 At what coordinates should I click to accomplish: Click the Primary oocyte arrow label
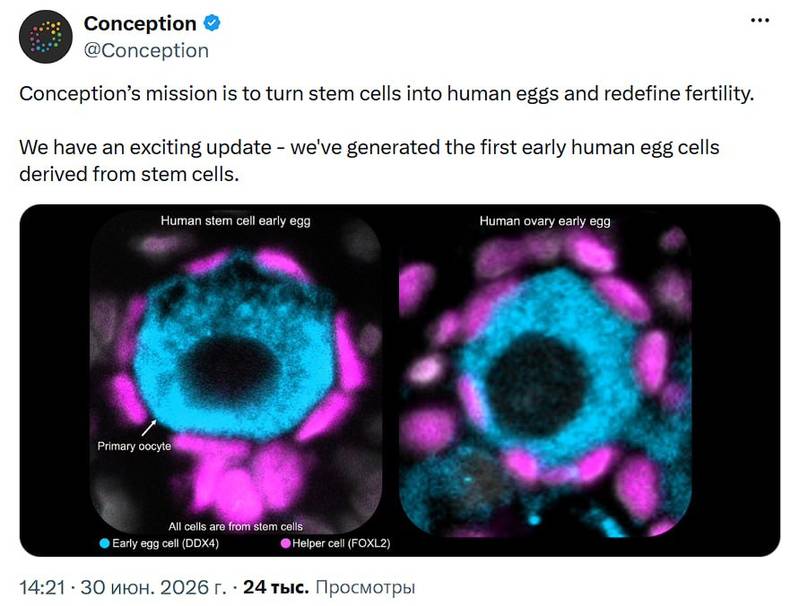coord(134,446)
